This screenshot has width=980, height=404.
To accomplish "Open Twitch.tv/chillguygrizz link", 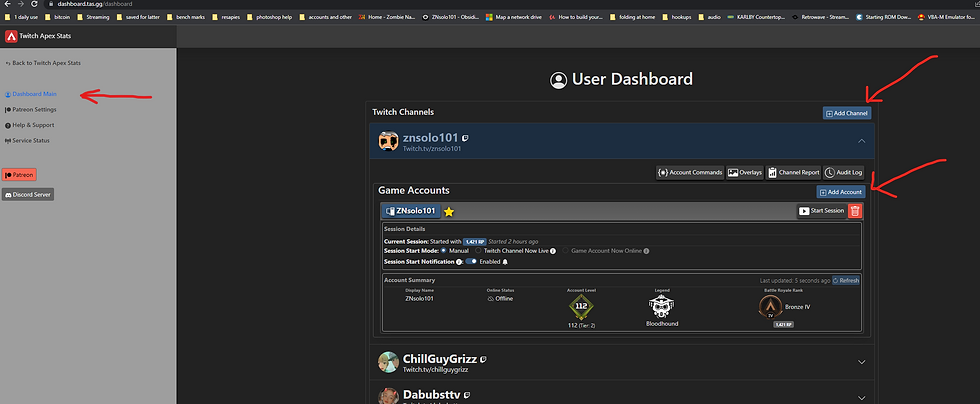I will click(x=436, y=370).
